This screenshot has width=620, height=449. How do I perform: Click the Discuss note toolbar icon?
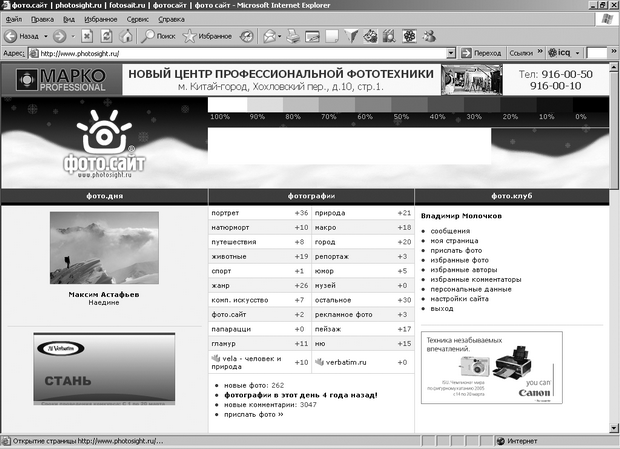click(x=332, y=36)
